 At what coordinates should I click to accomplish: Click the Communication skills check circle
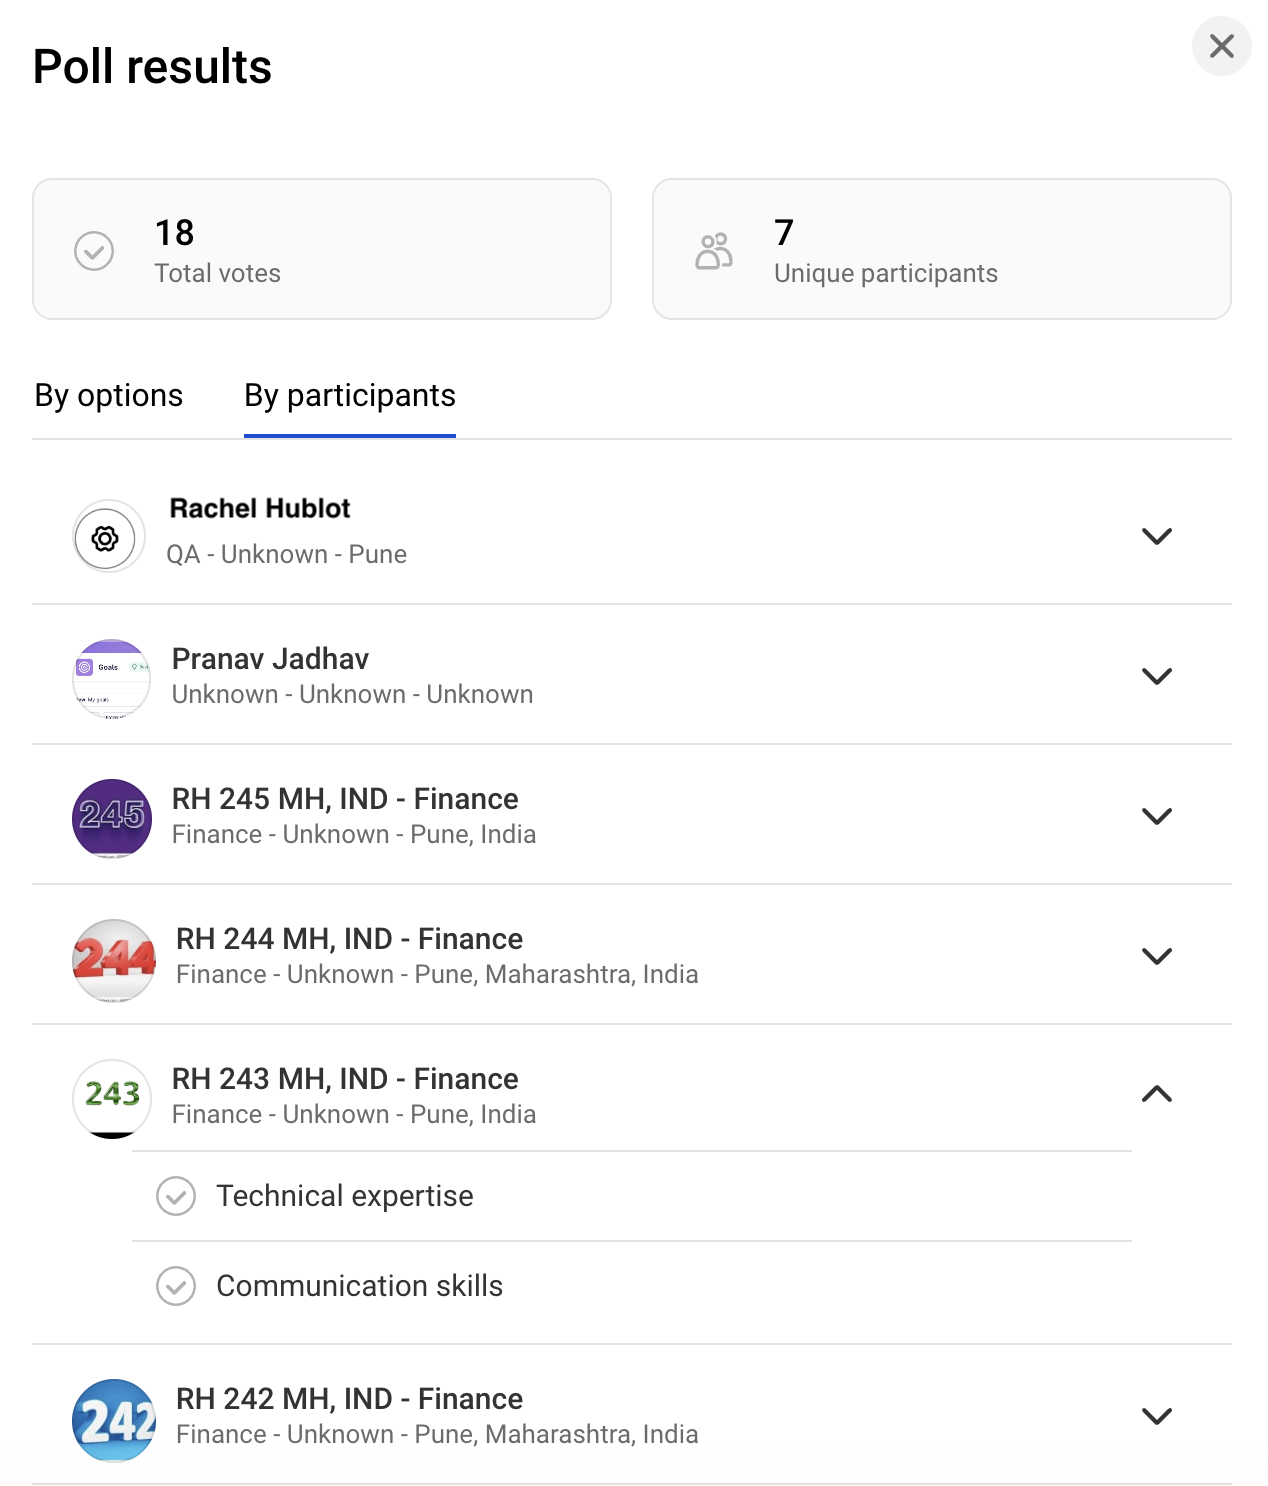click(x=176, y=1286)
